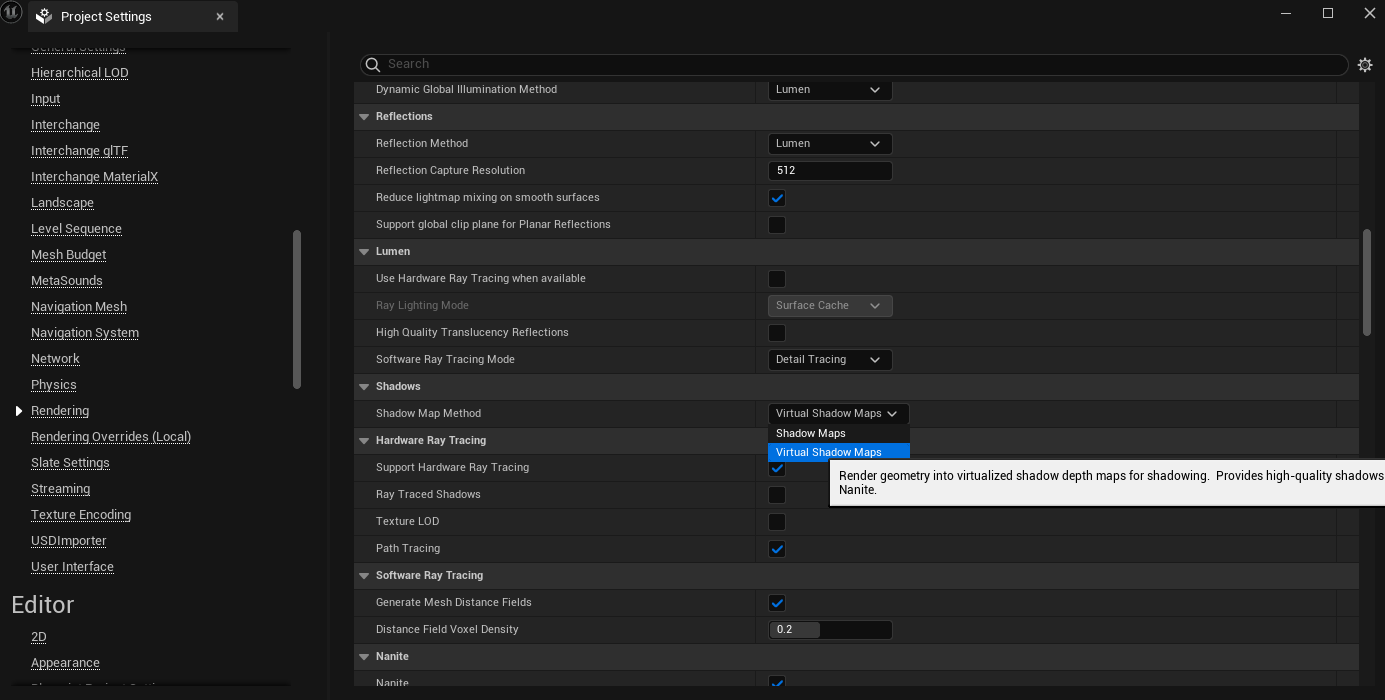Collapse the Reflections section

tap(364, 117)
